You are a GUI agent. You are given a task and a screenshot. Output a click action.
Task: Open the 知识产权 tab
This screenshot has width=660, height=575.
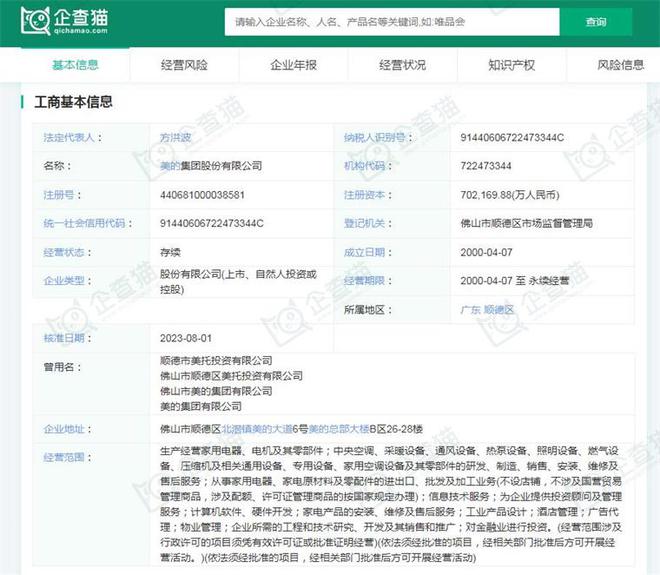[512, 65]
